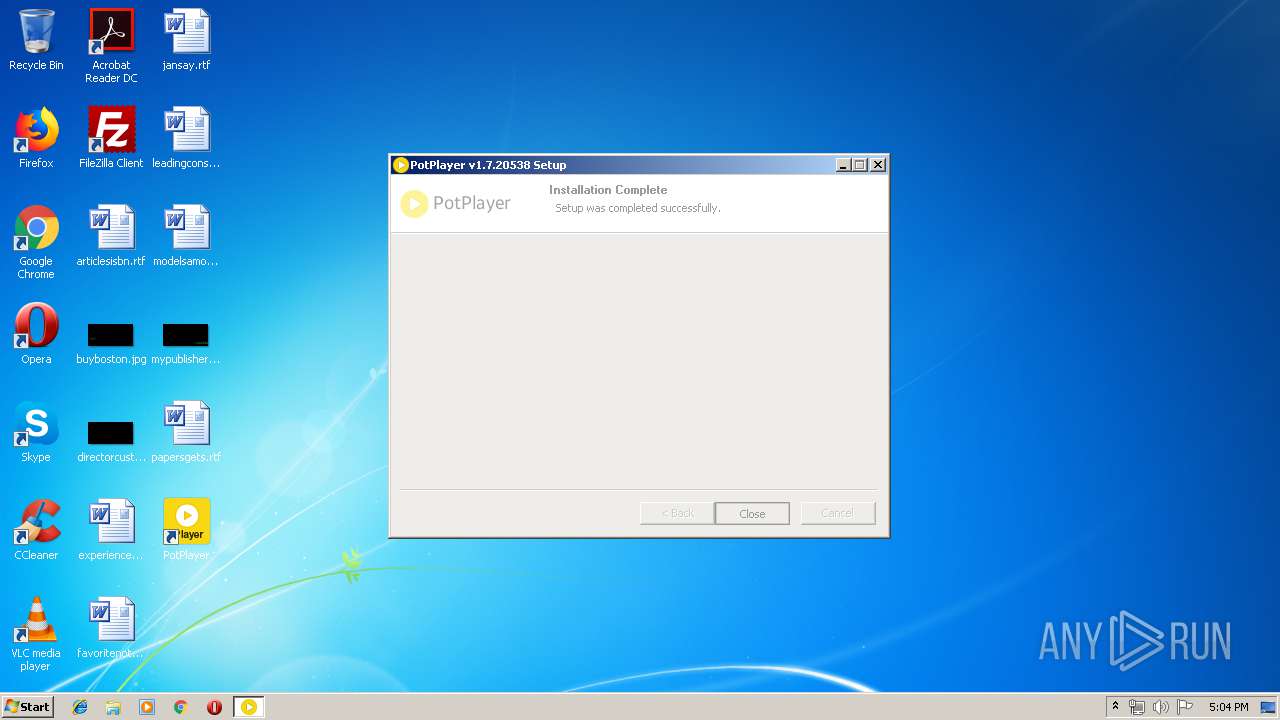
Task: Click the Start button
Action: click(x=27, y=707)
